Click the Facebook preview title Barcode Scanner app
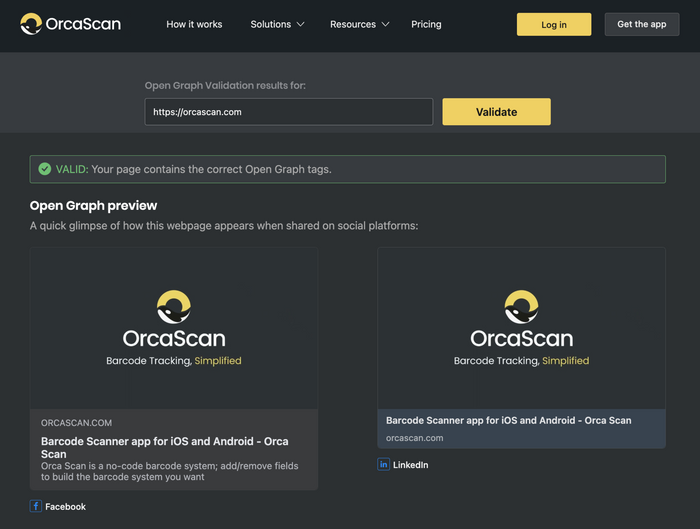This screenshot has width=700, height=529. click(165, 447)
